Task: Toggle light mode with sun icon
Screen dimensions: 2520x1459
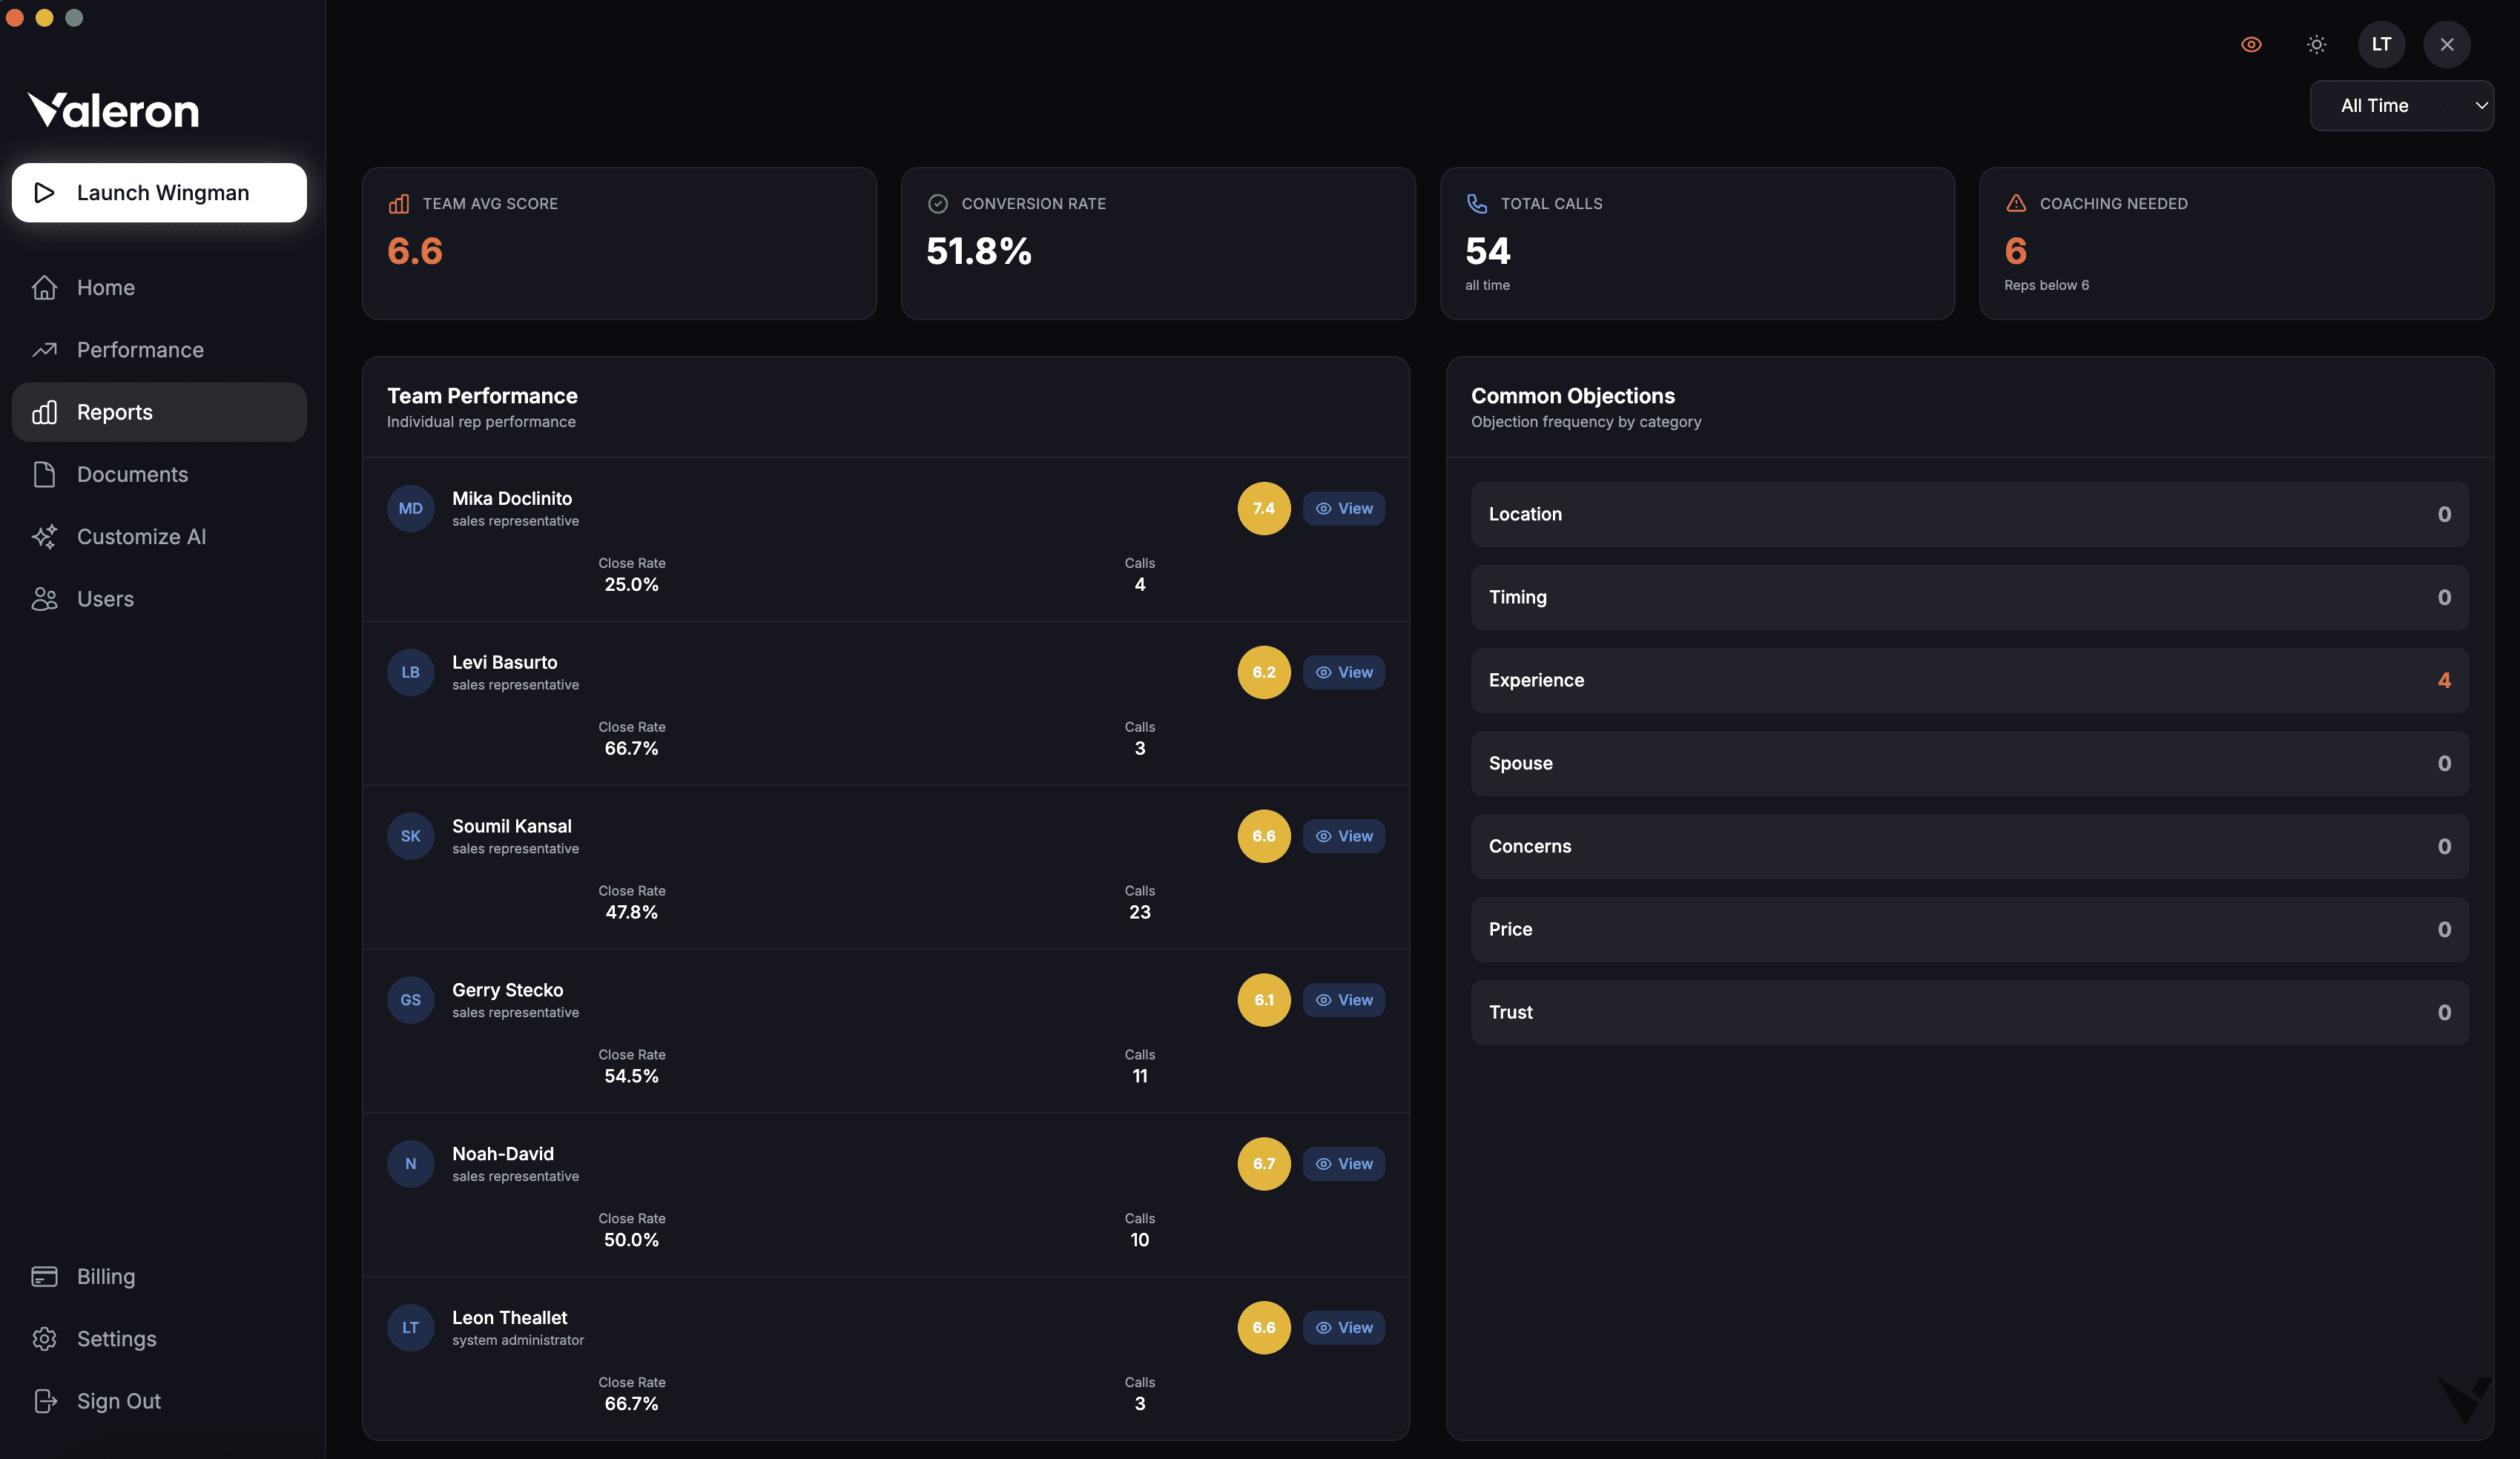Action: (x=2316, y=44)
